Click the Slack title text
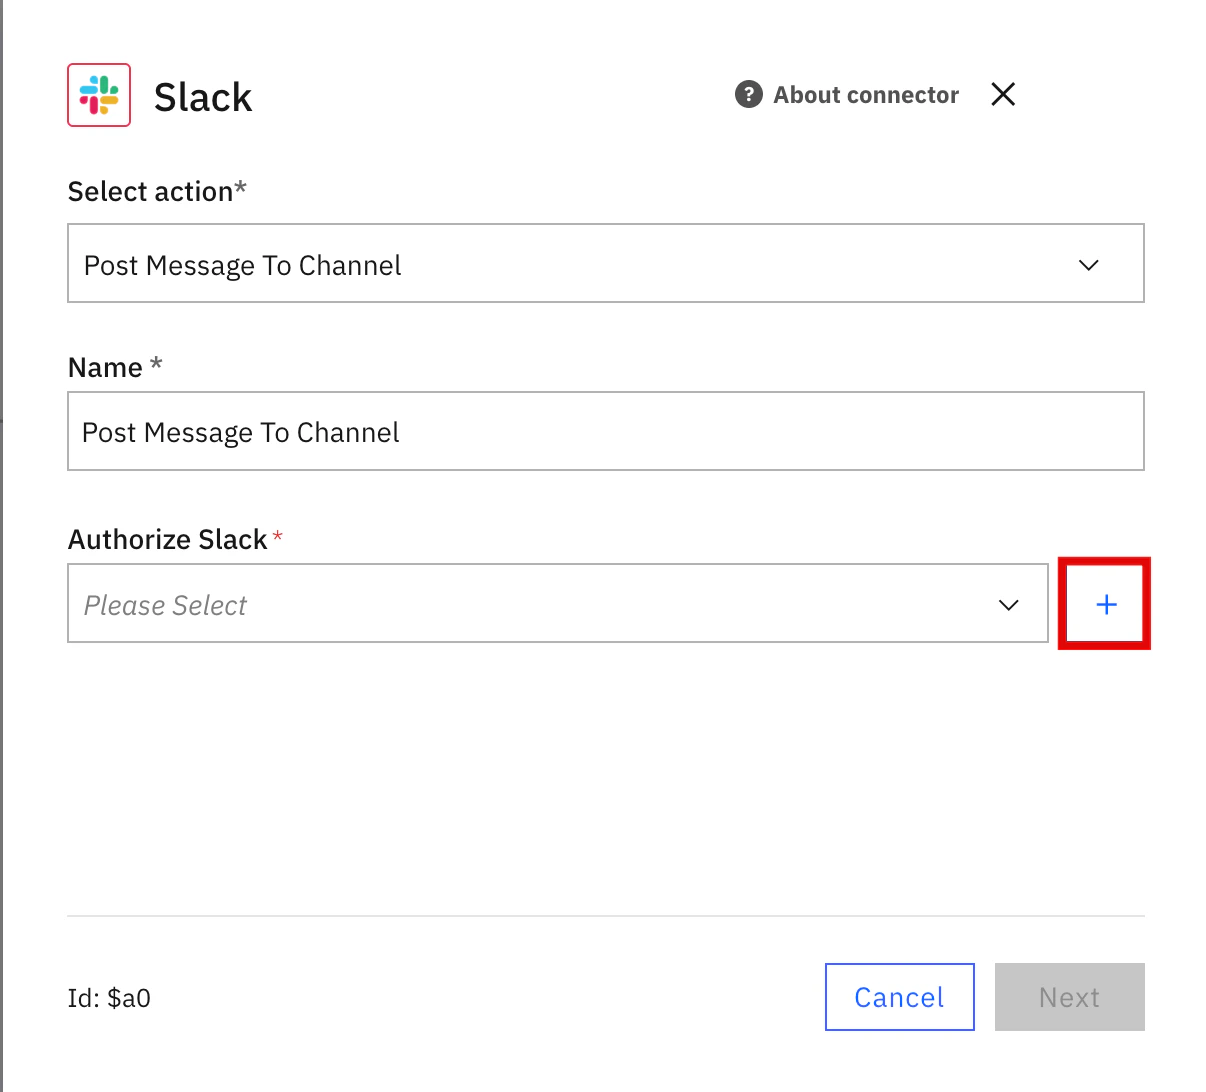Image resolution: width=1206 pixels, height=1092 pixels. pos(203,97)
